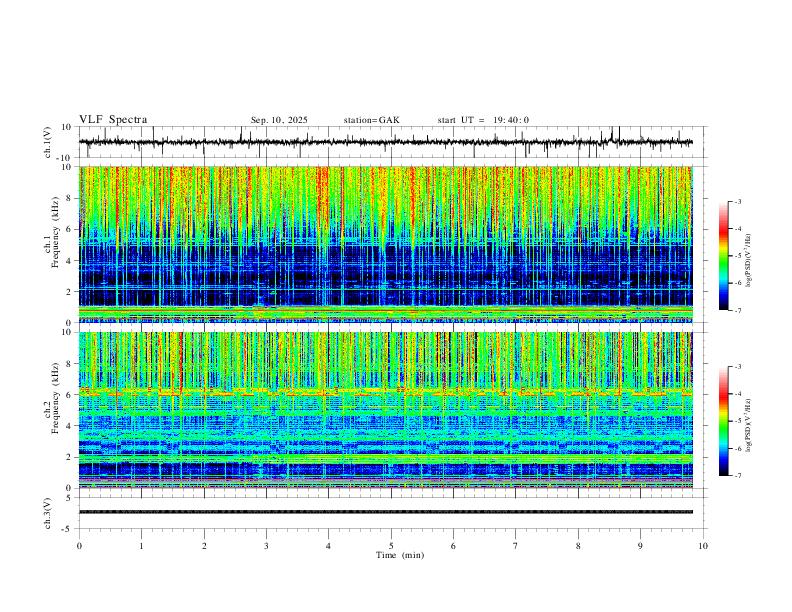This screenshot has height=612, width=792.
Task: Click time axis tick label "0"
Action: pos(79,546)
